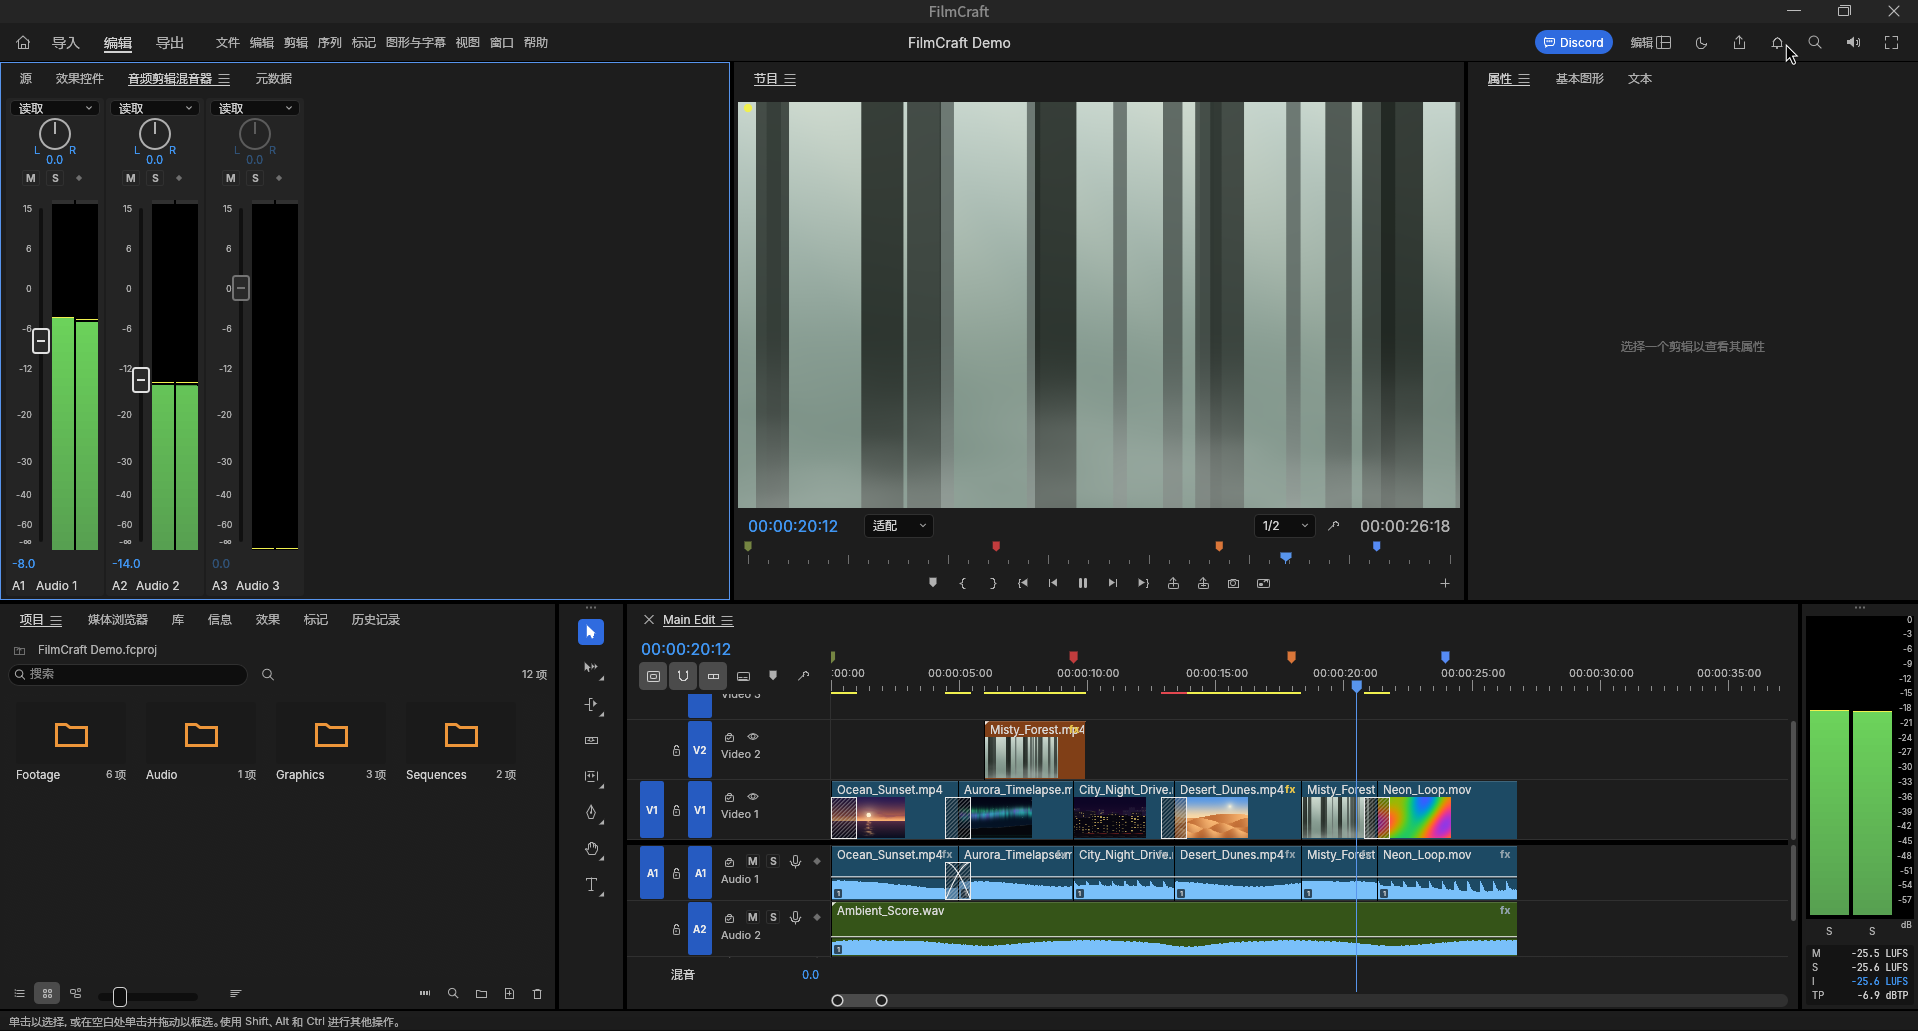This screenshot has height=1031, width=1918.
Task: Select the Ripple Edit tool
Action: coord(591,704)
